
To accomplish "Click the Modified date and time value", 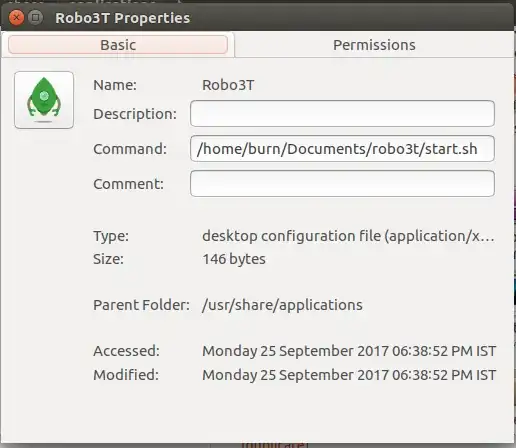I will tap(349, 375).
